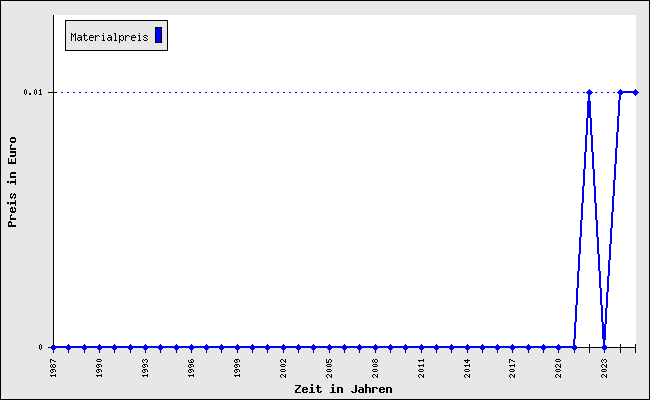Select the 2023 data point at zero
This screenshot has height=400, width=650.
(x=605, y=347)
